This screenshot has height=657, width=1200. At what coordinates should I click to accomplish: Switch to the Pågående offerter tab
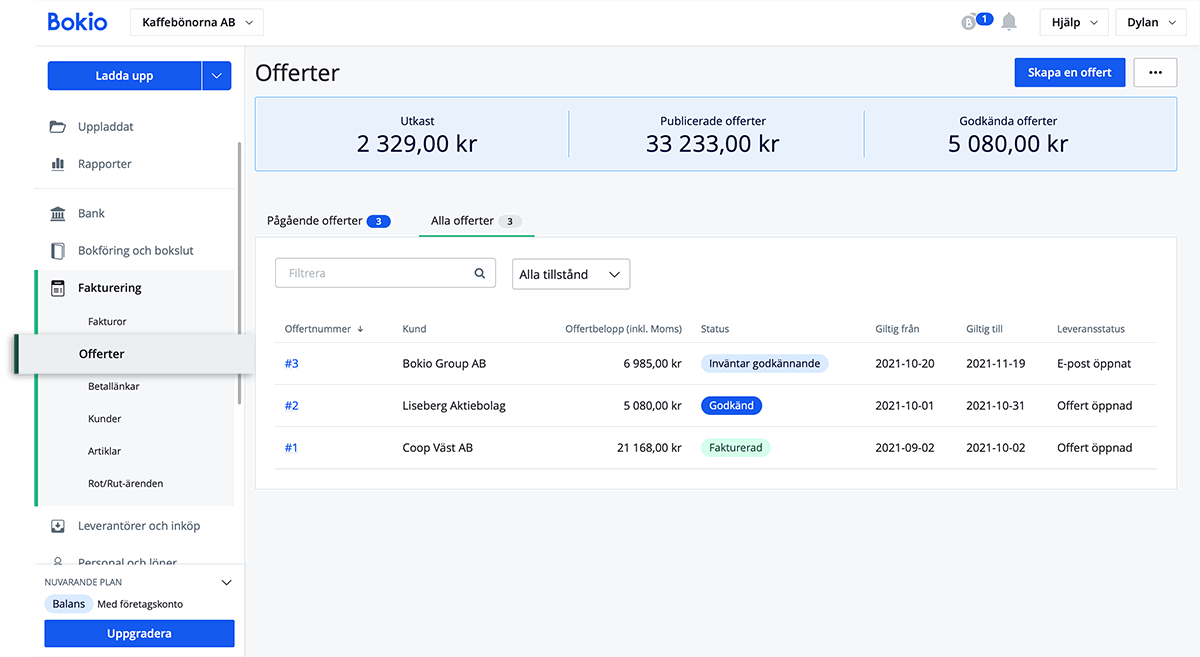pos(316,220)
